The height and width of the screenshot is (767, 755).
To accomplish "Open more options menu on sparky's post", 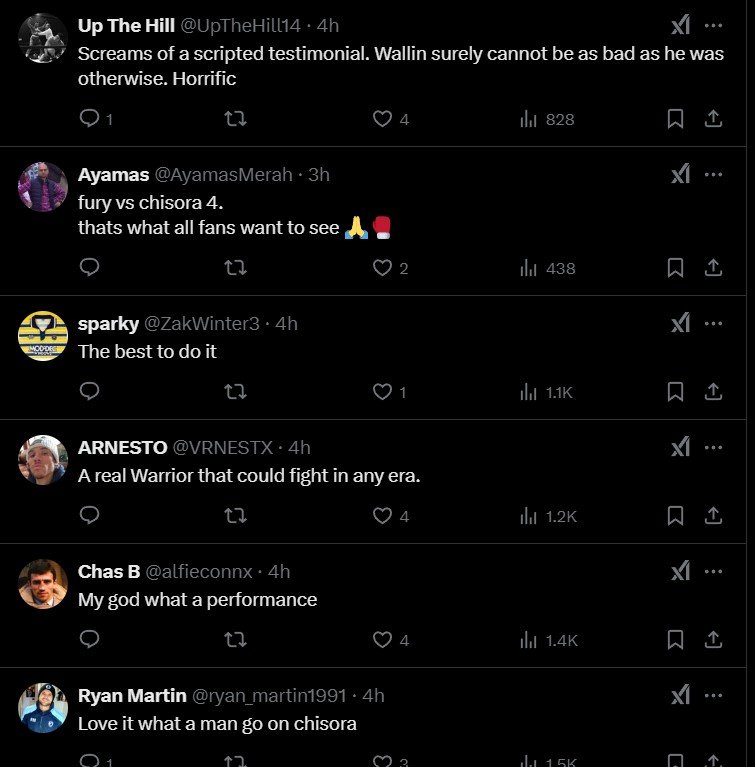I will coord(713,323).
